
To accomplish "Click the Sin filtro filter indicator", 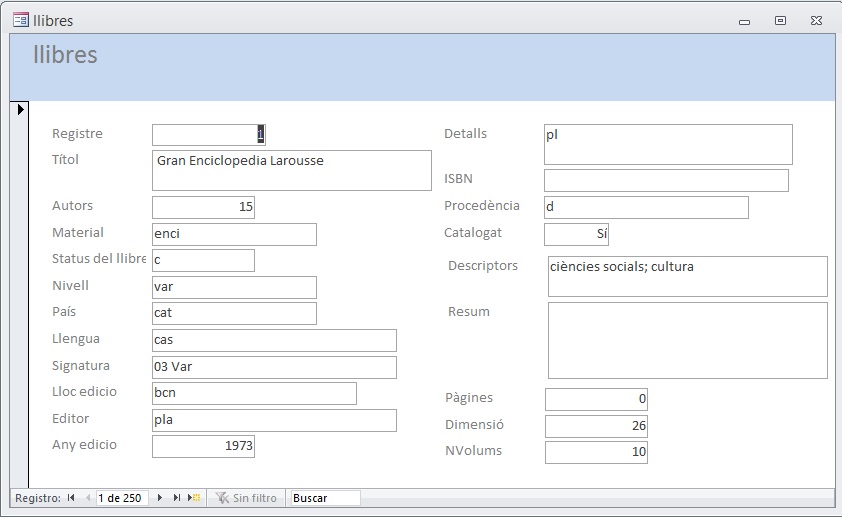I will (x=246, y=498).
